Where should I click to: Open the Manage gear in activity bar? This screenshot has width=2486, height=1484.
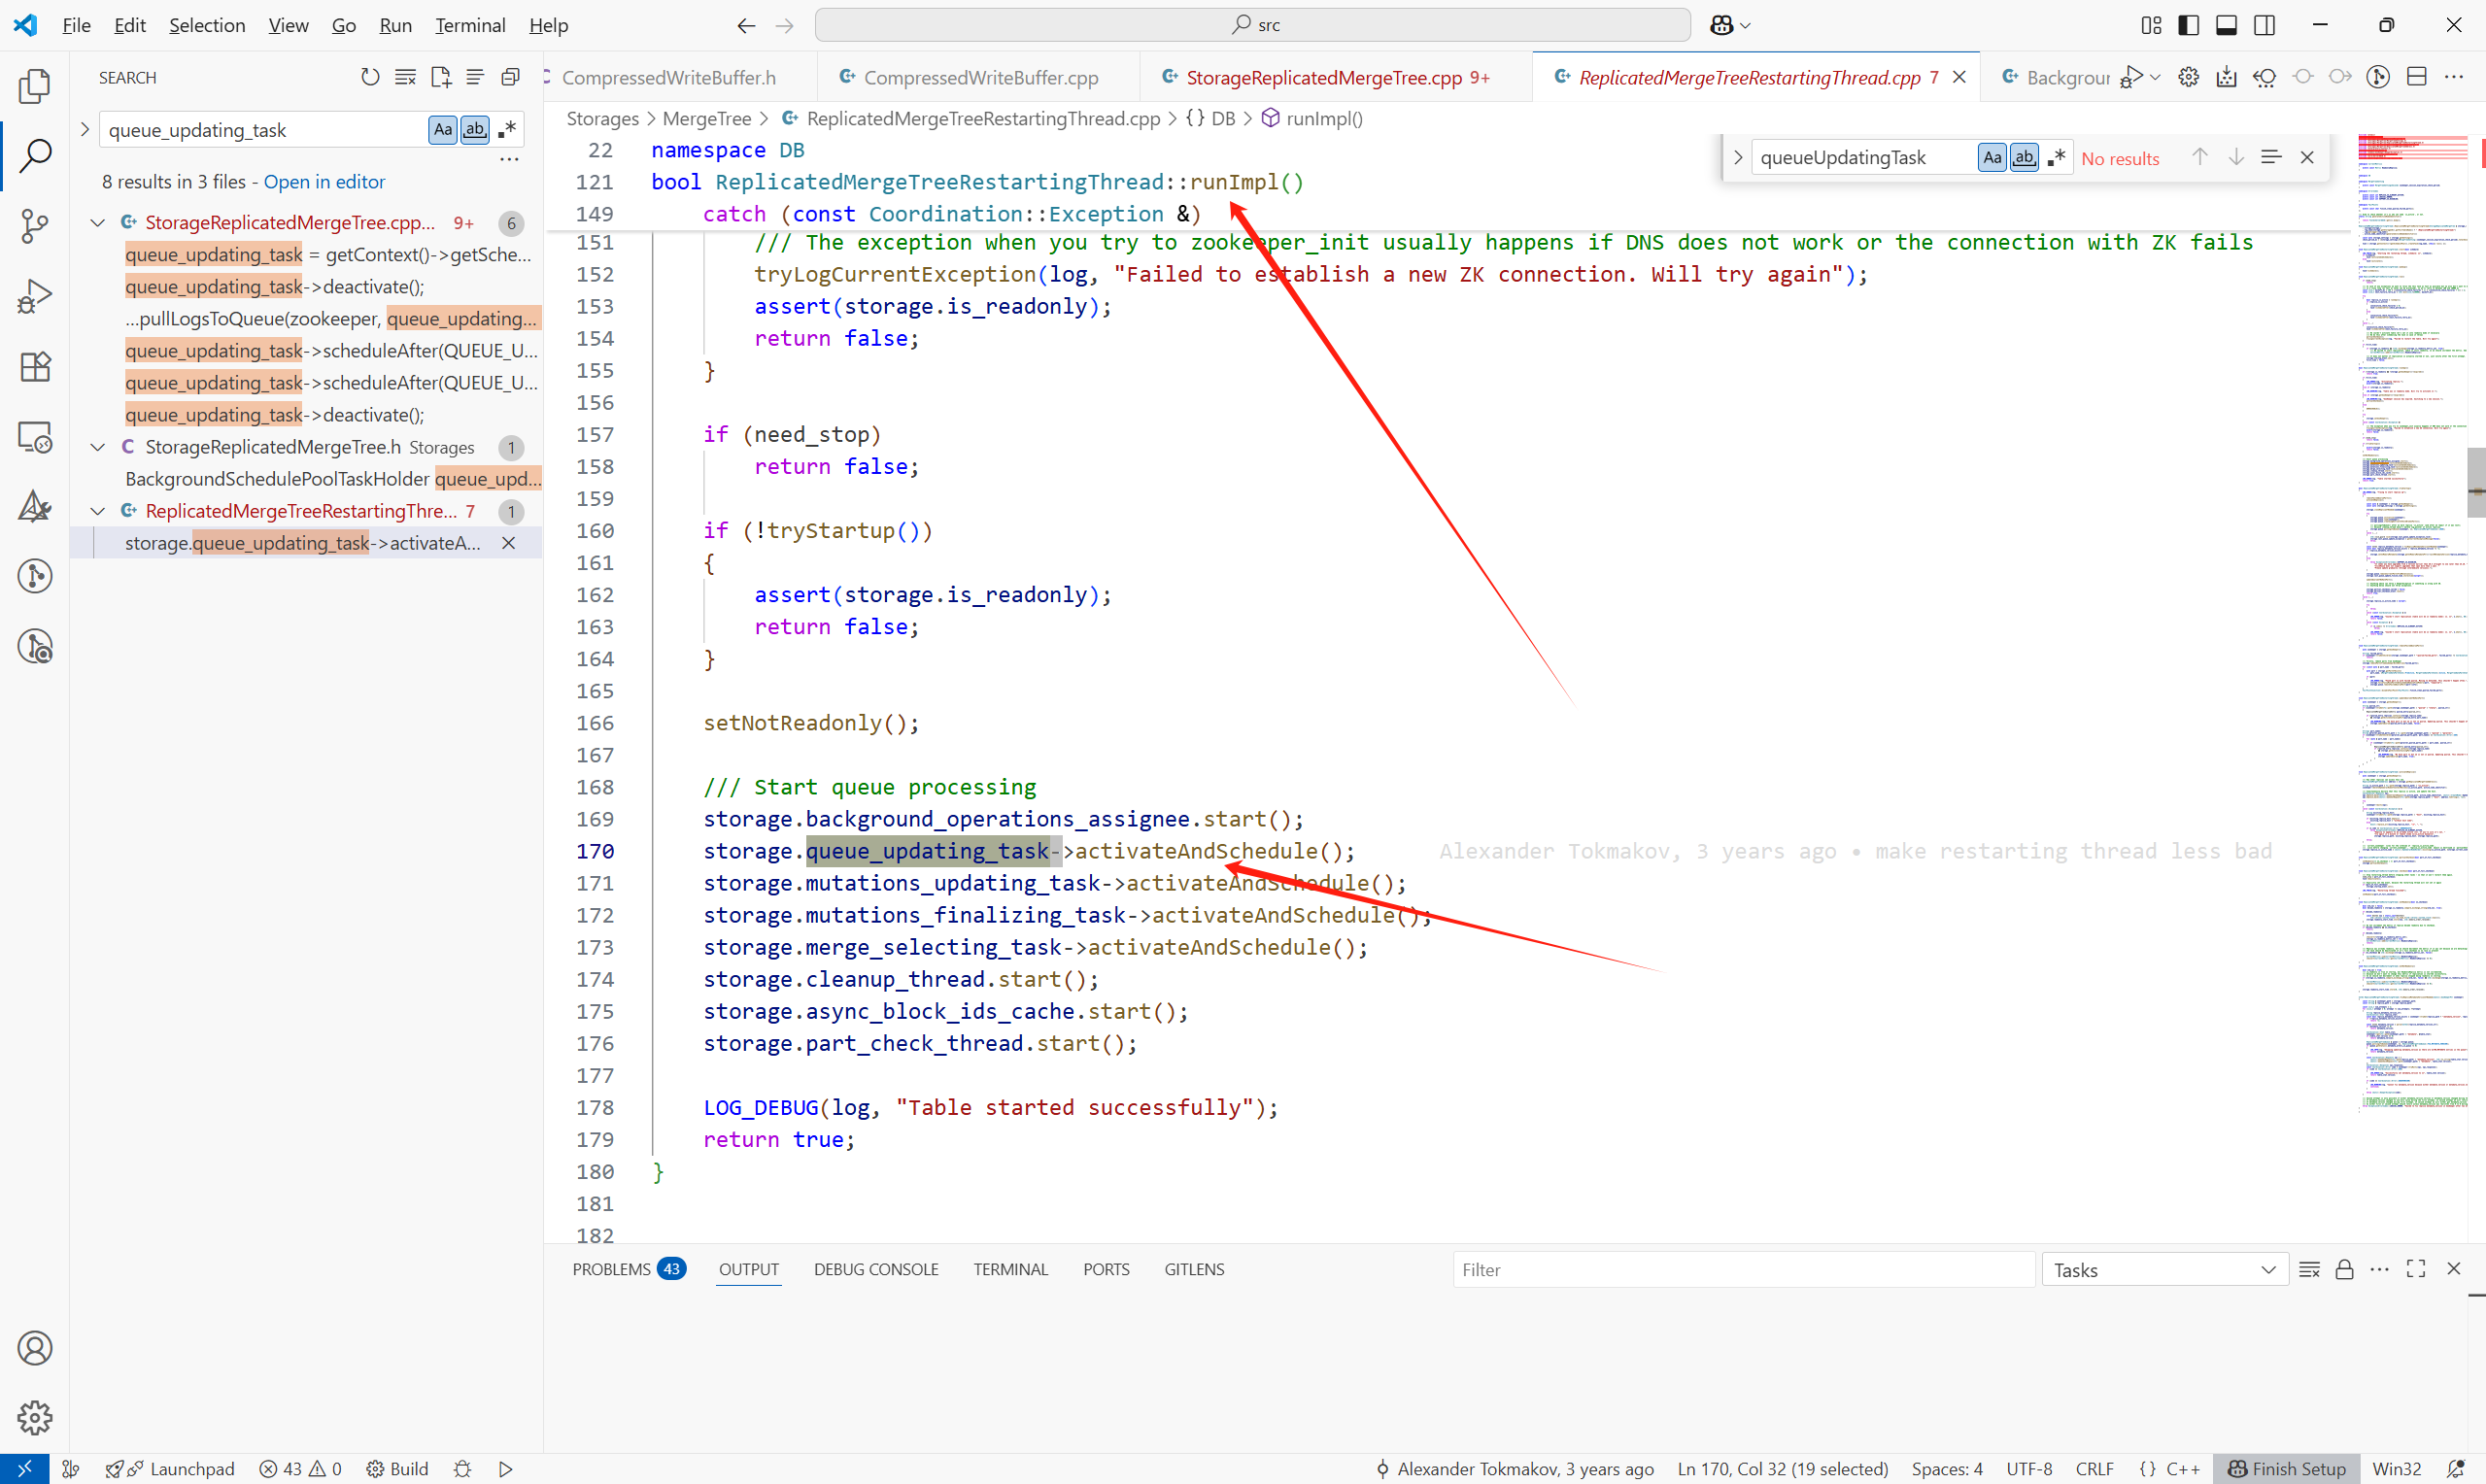click(x=35, y=1418)
